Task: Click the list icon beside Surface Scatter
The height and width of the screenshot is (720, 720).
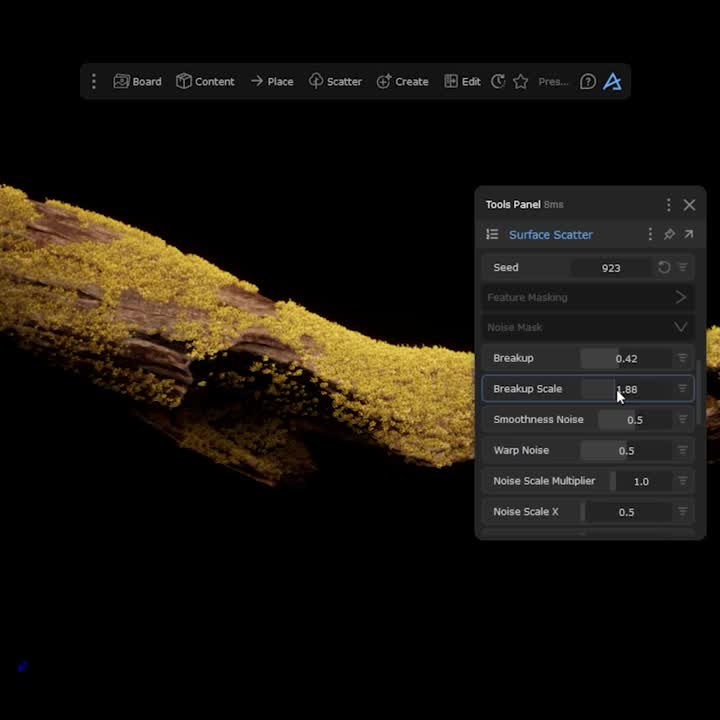Action: (x=492, y=235)
